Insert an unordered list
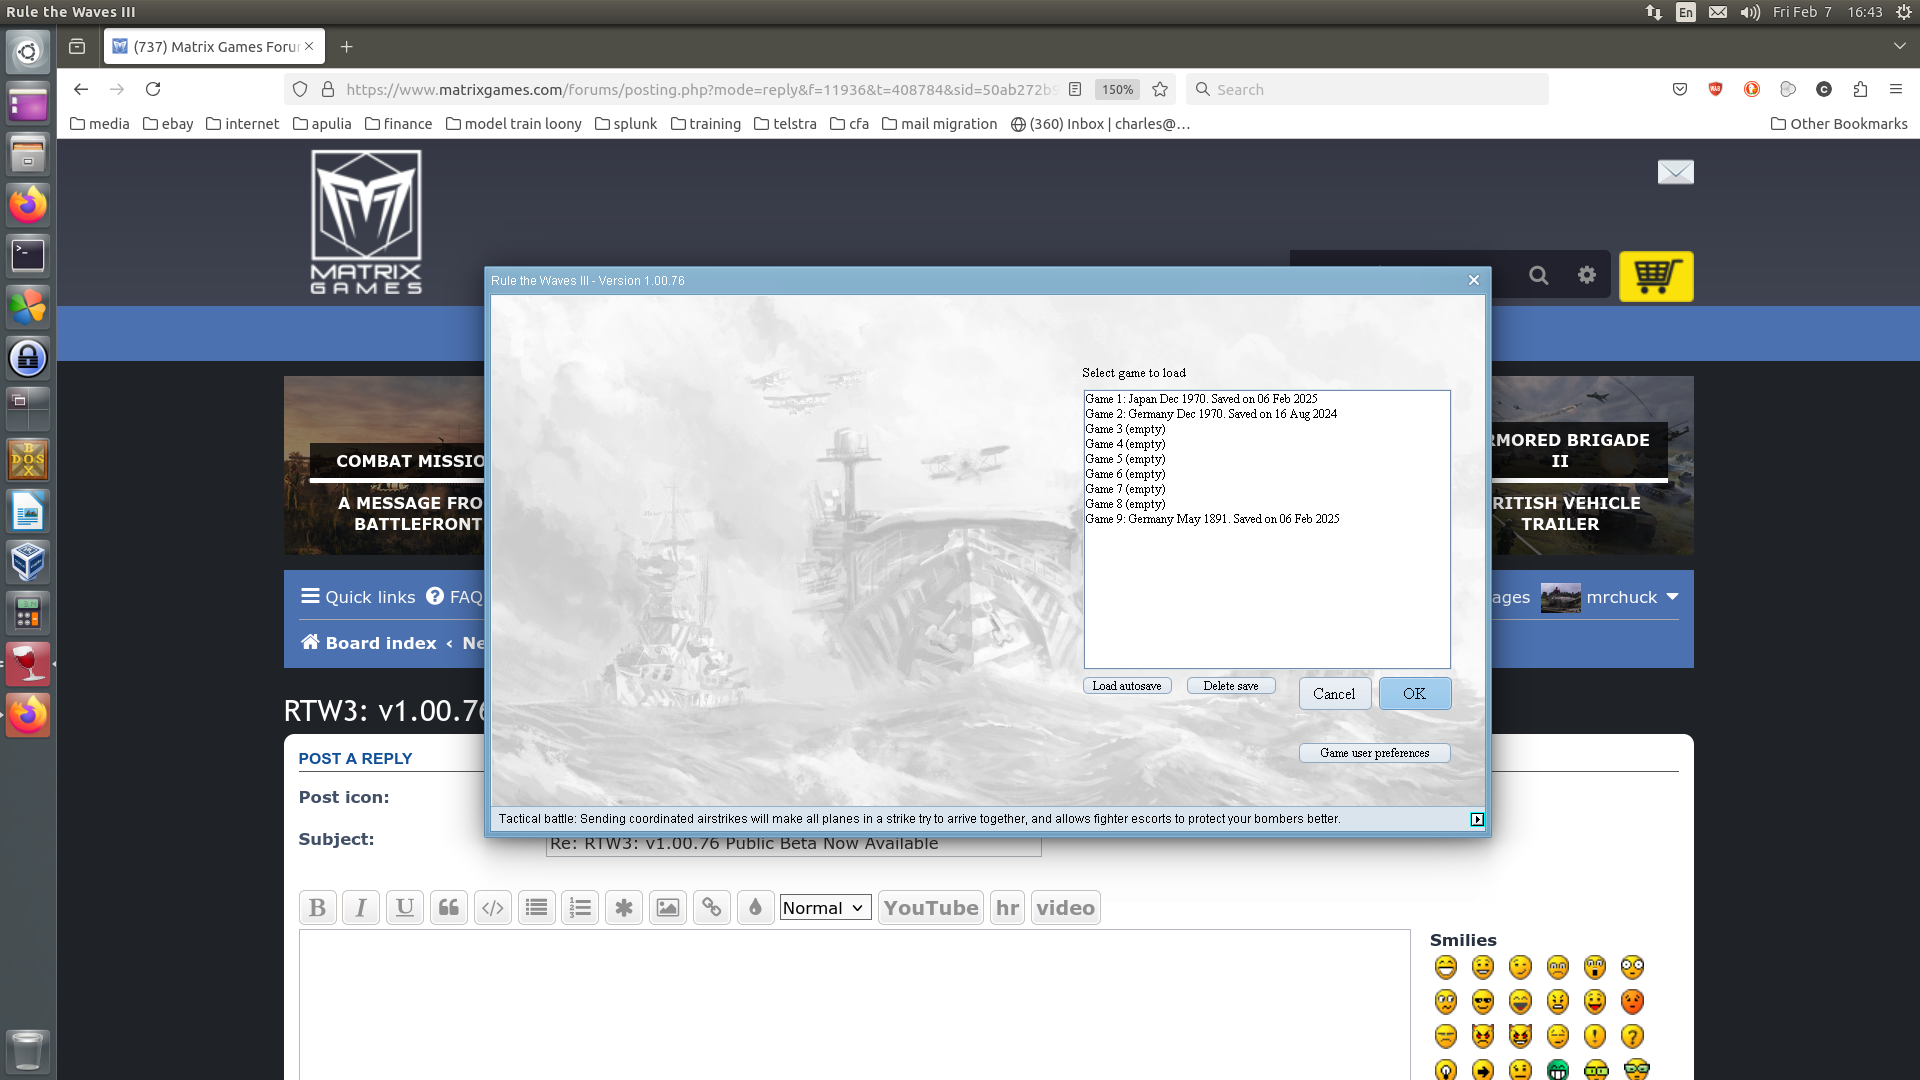1920x1080 pixels. [537, 908]
